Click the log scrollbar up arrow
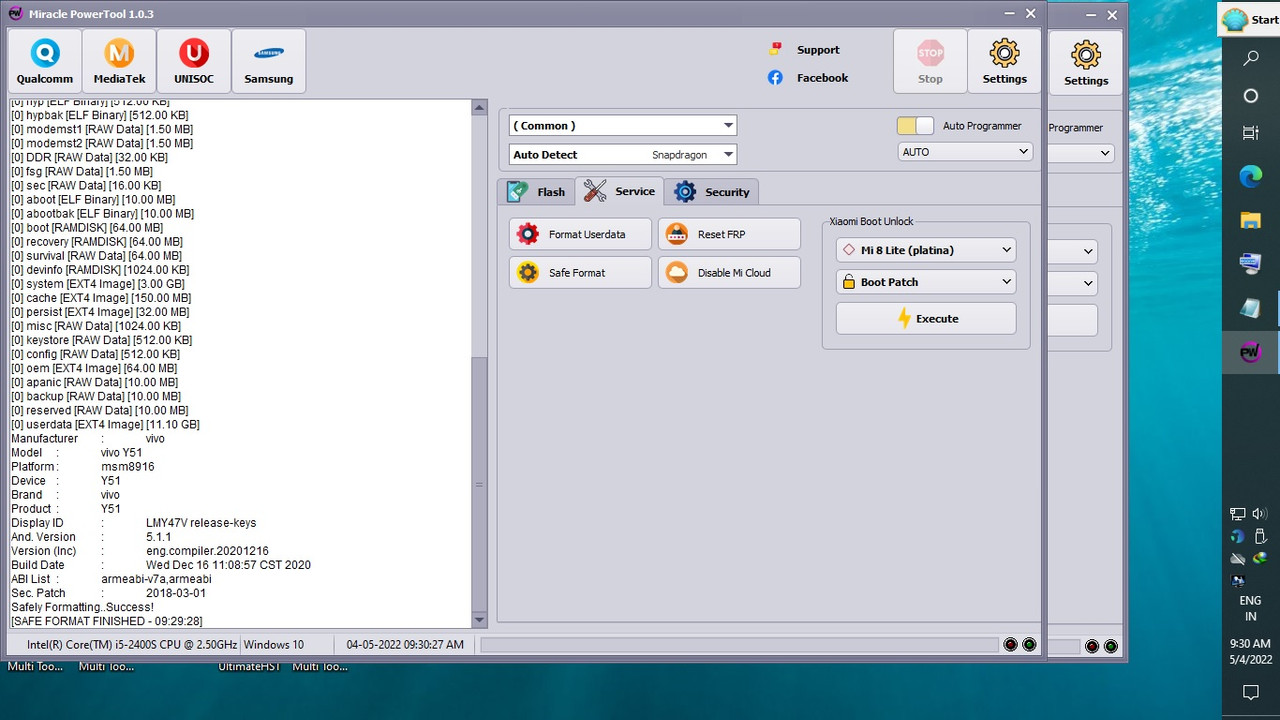Screen dimensions: 1280x720 pyautogui.click(x=479, y=107)
